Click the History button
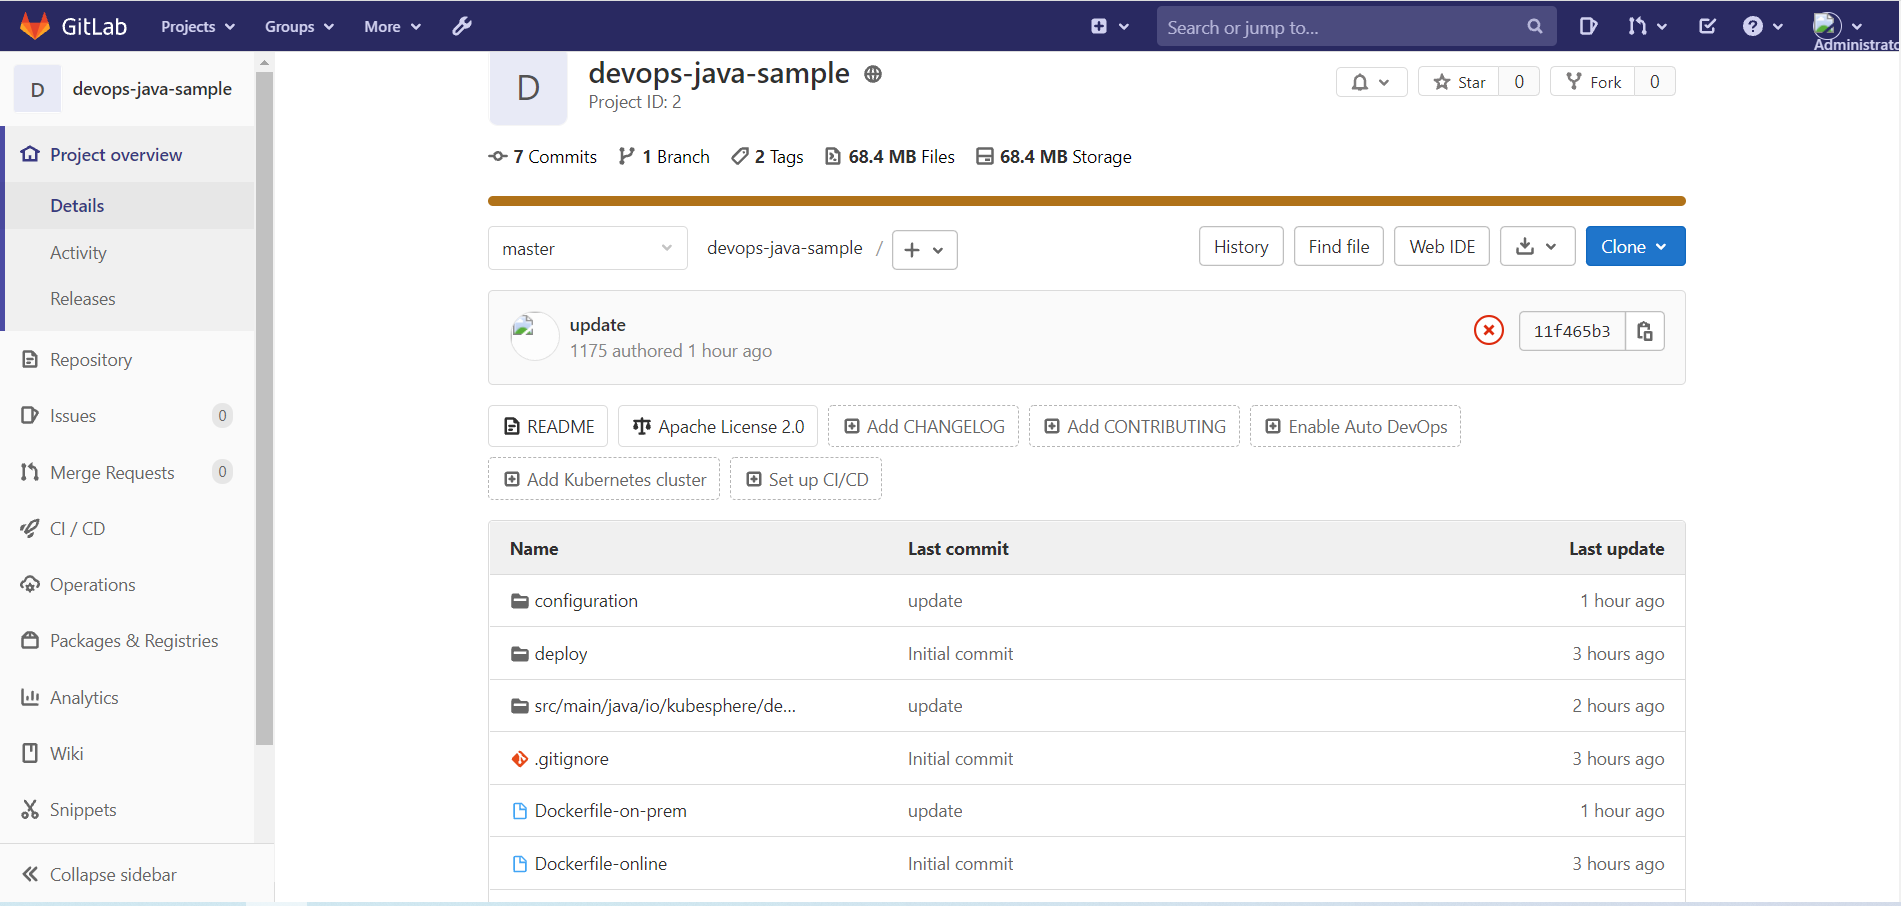1901x906 pixels. 1241,247
